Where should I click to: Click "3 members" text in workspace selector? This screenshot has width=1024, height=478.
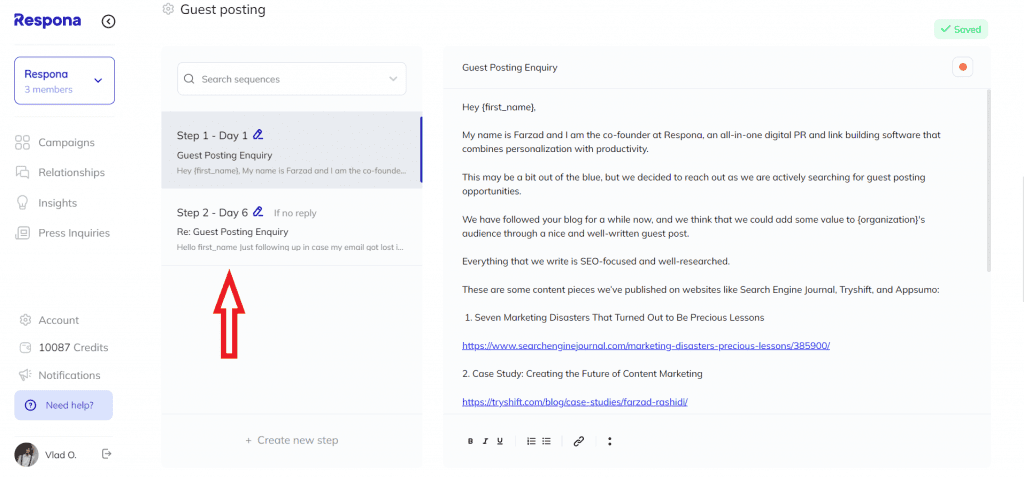49,89
